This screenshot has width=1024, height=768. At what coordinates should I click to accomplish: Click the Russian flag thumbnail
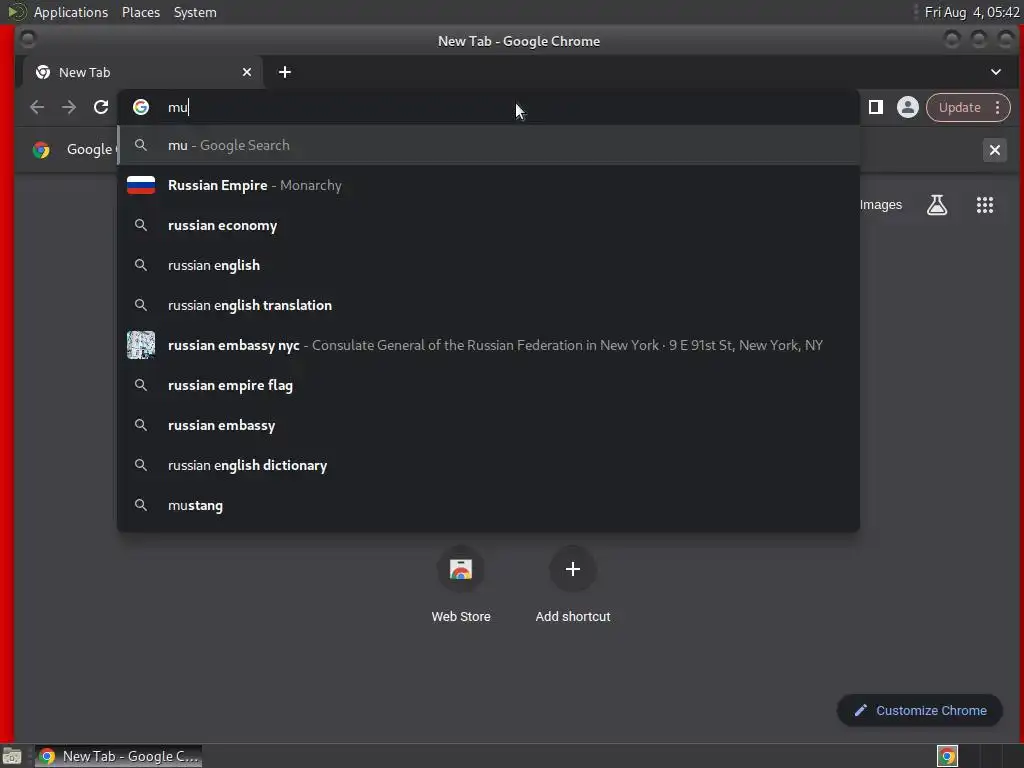point(141,185)
